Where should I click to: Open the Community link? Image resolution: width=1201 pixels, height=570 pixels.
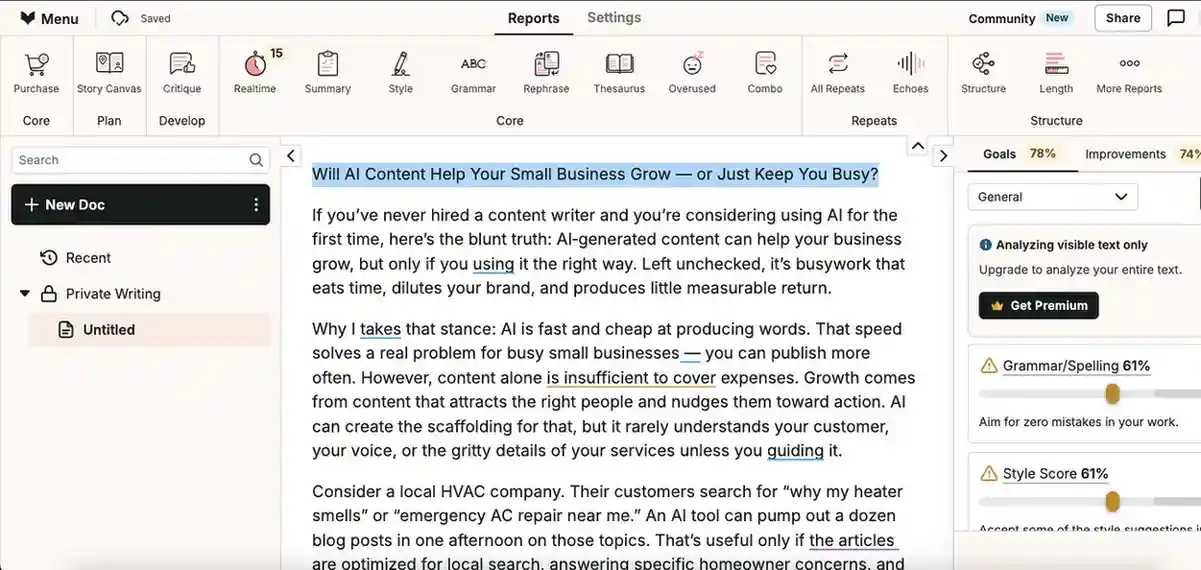(1002, 18)
